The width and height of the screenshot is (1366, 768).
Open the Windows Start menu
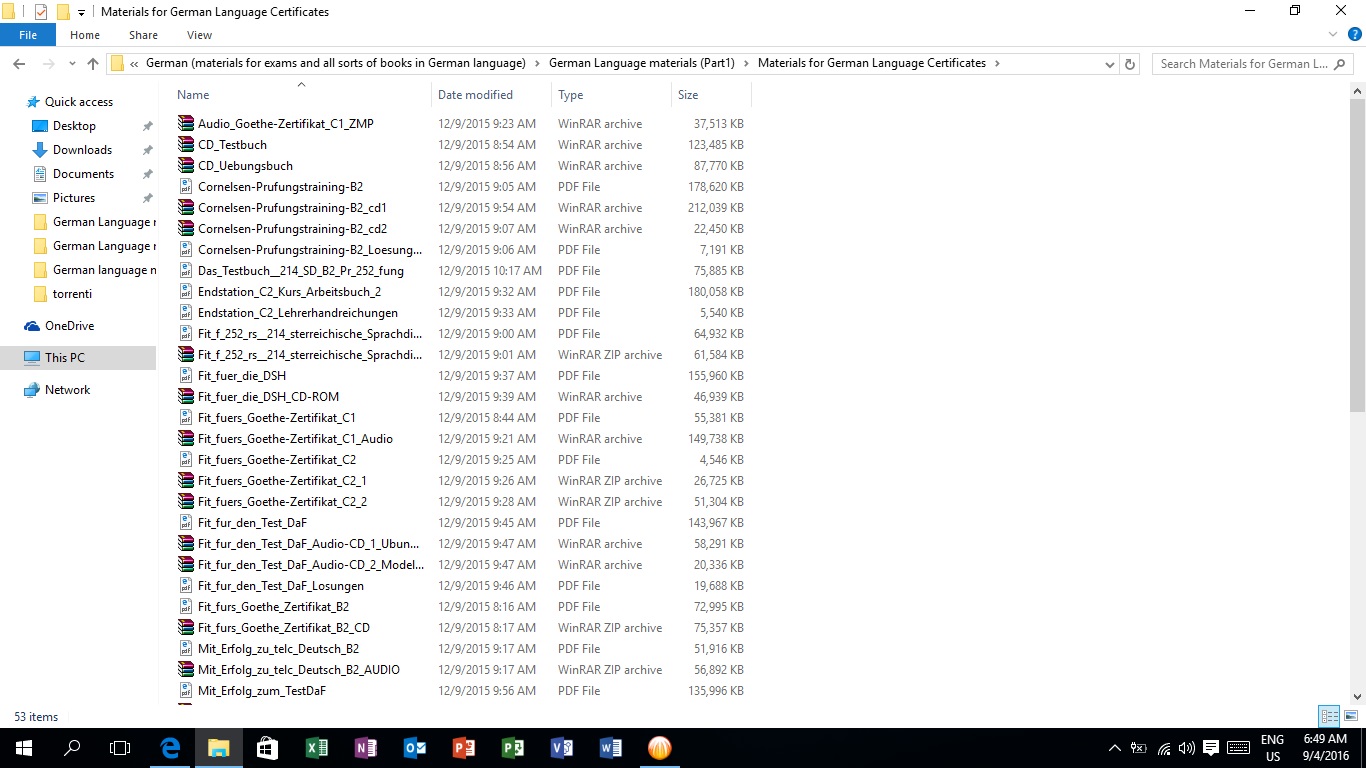[x=23, y=748]
